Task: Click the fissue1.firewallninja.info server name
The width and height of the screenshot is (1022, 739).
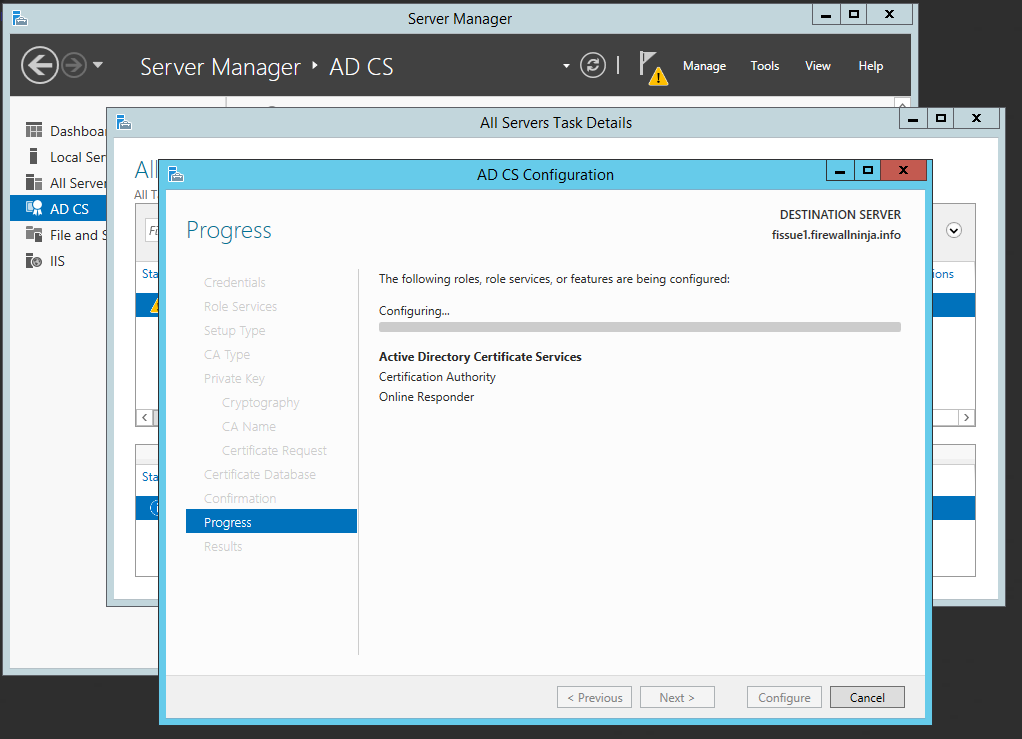Action: [836, 235]
